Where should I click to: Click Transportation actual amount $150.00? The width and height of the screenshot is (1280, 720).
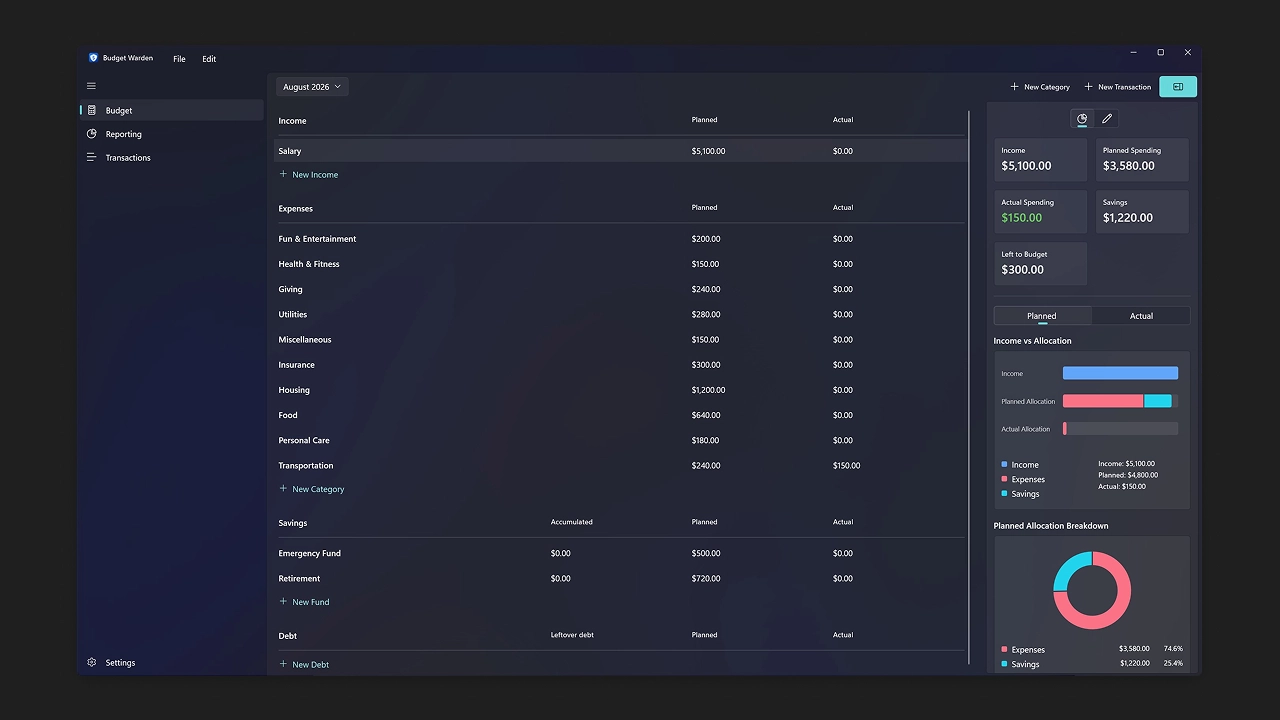point(846,465)
